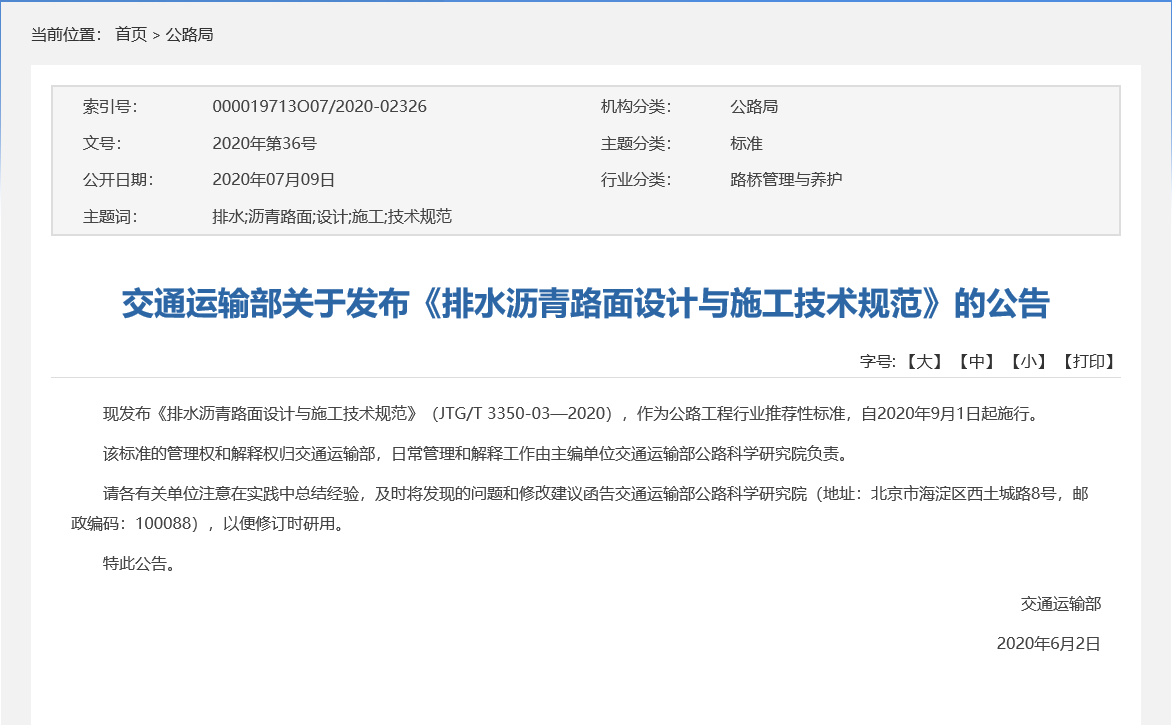Click the blue announcement title heading
This screenshot has width=1172, height=725.
pos(585,303)
